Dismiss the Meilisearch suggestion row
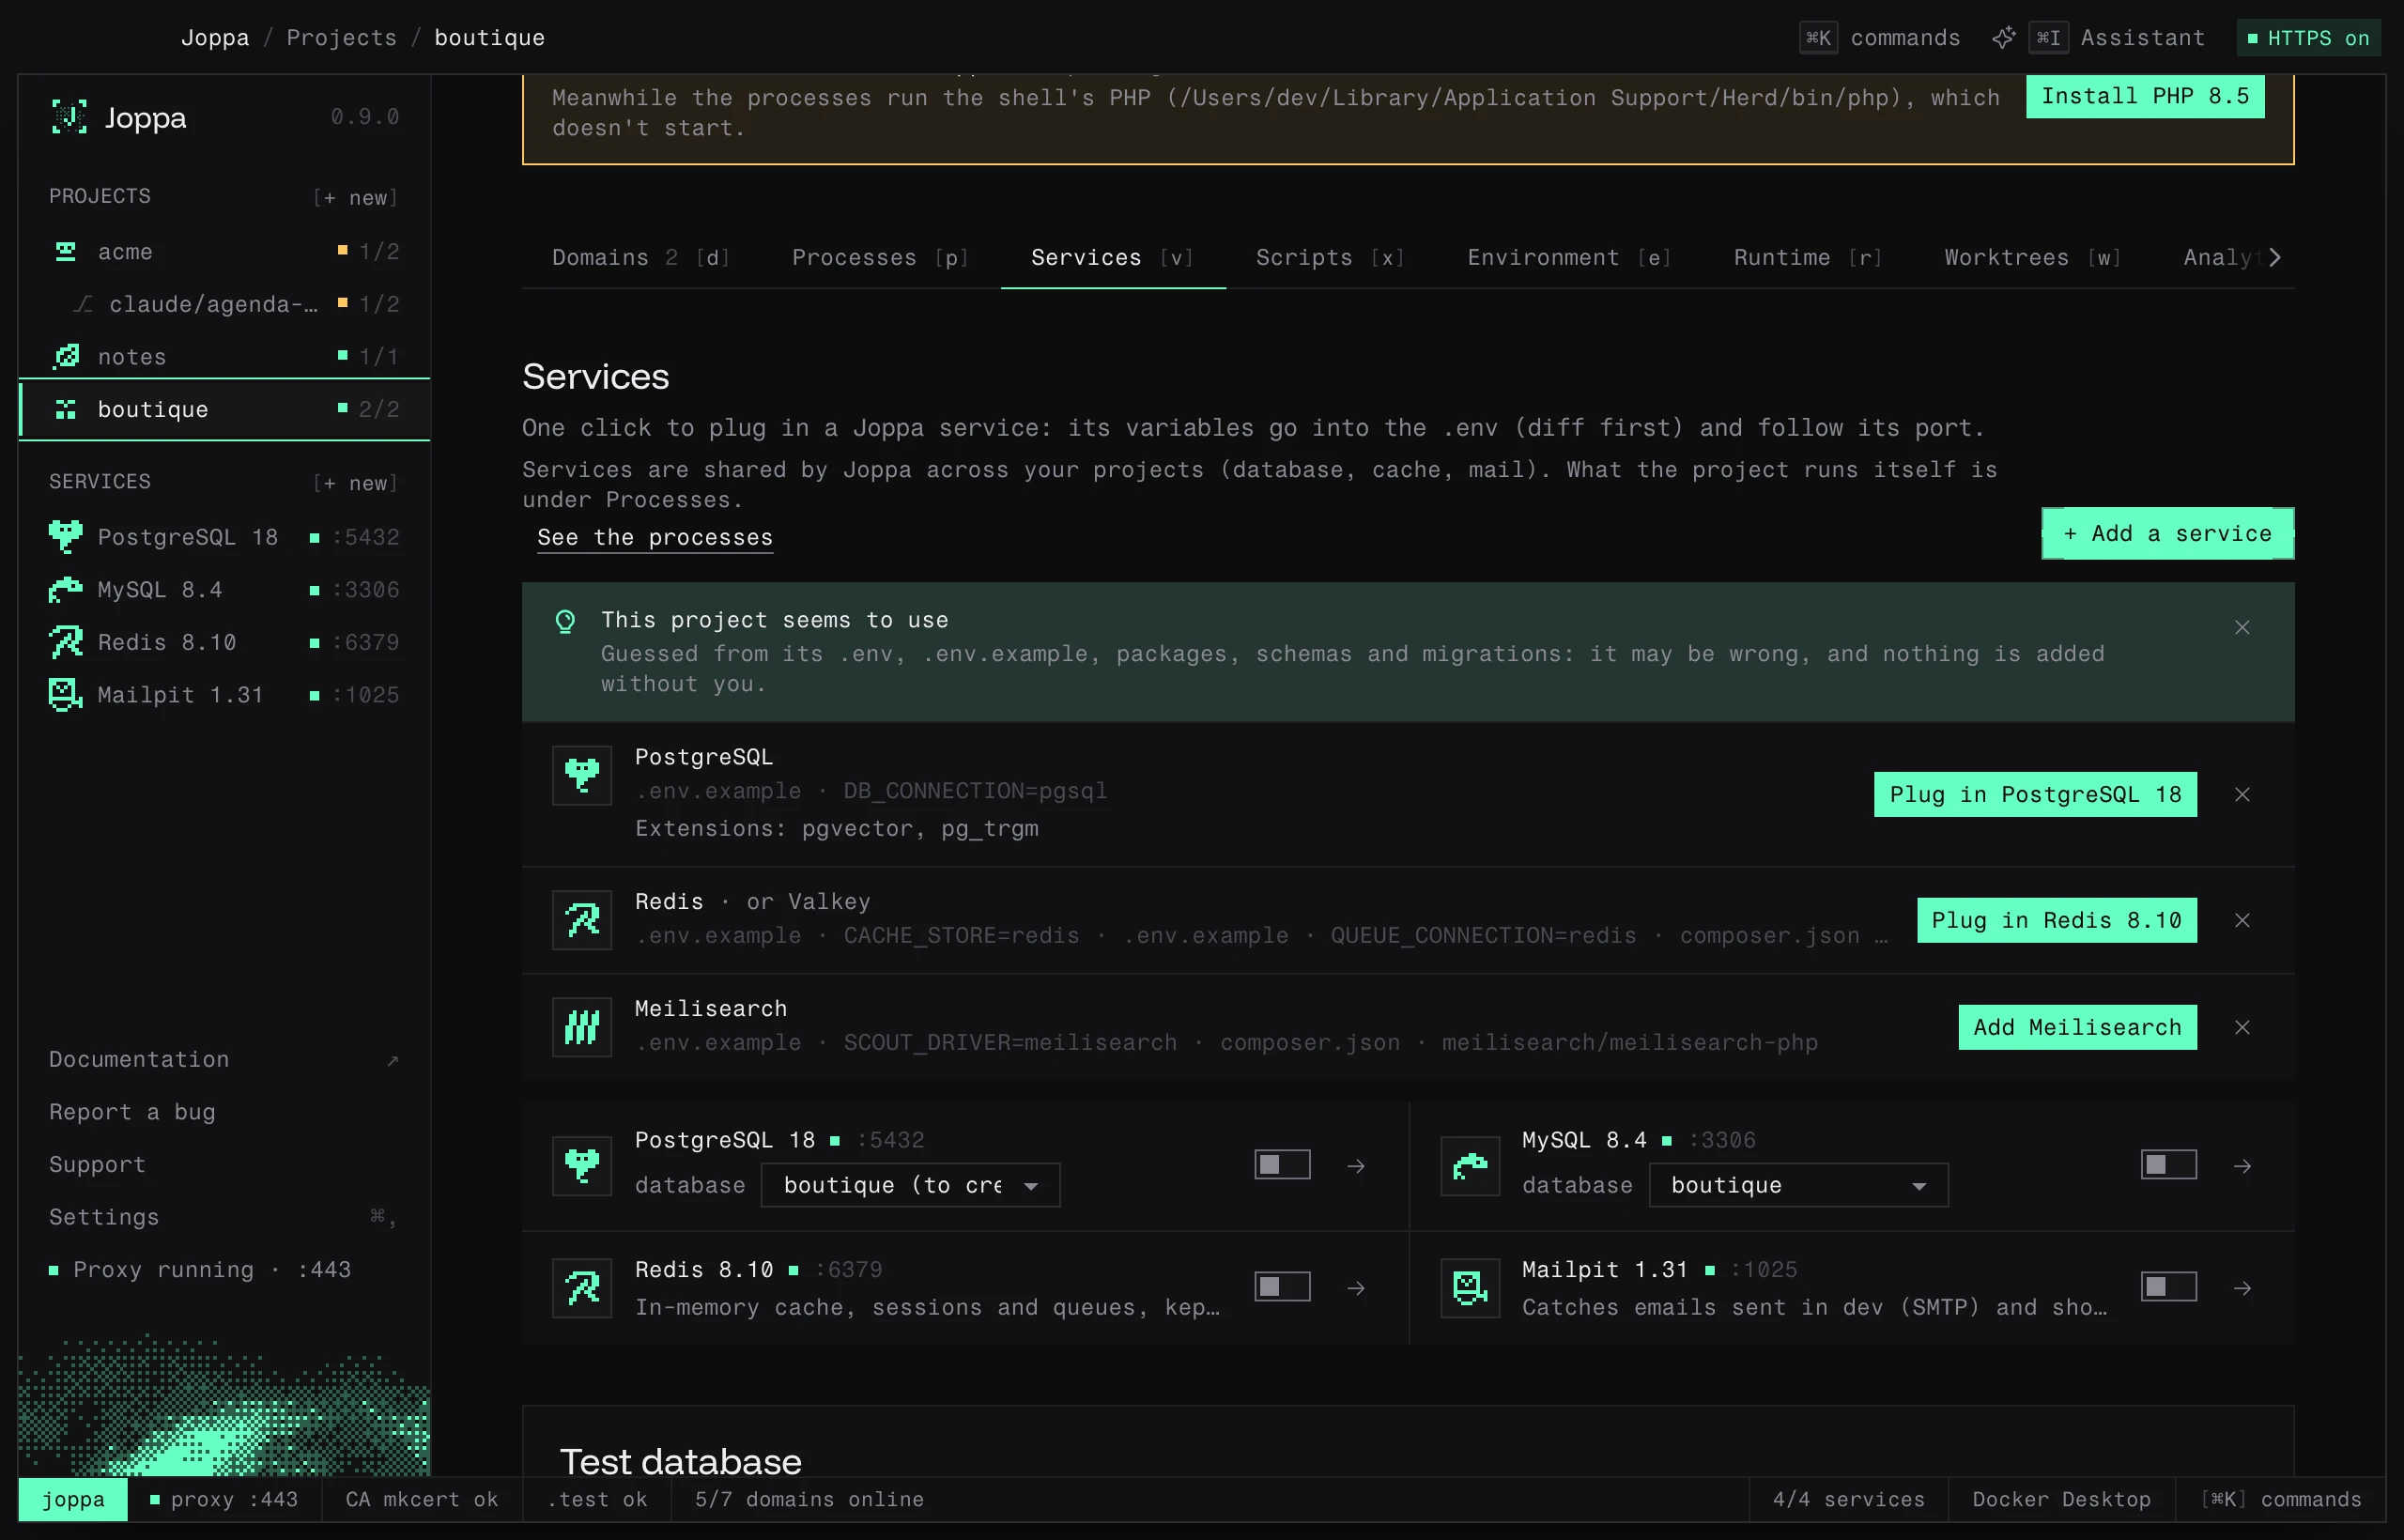 [2243, 1027]
